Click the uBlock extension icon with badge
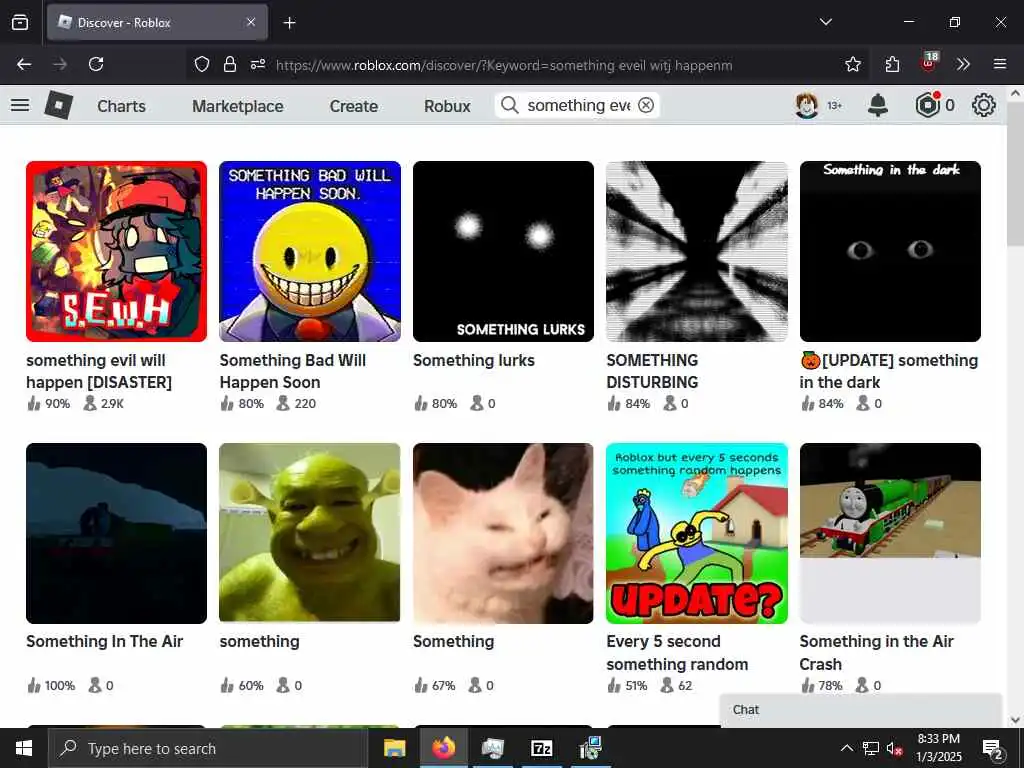The width and height of the screenshot is (1024, 768). pos(929,63)
